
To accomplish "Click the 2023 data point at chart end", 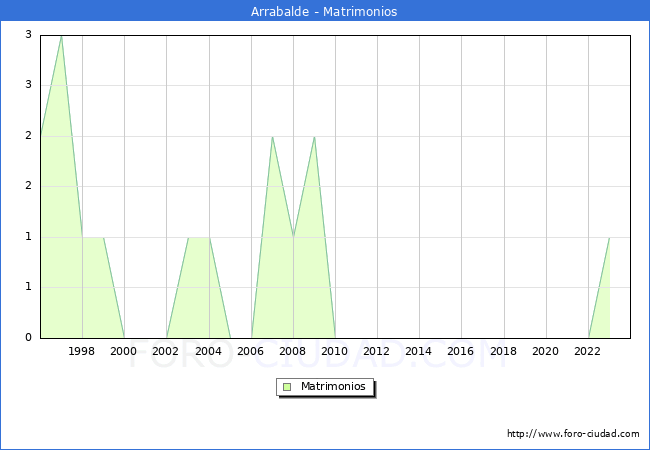I will tap(609, 237).
